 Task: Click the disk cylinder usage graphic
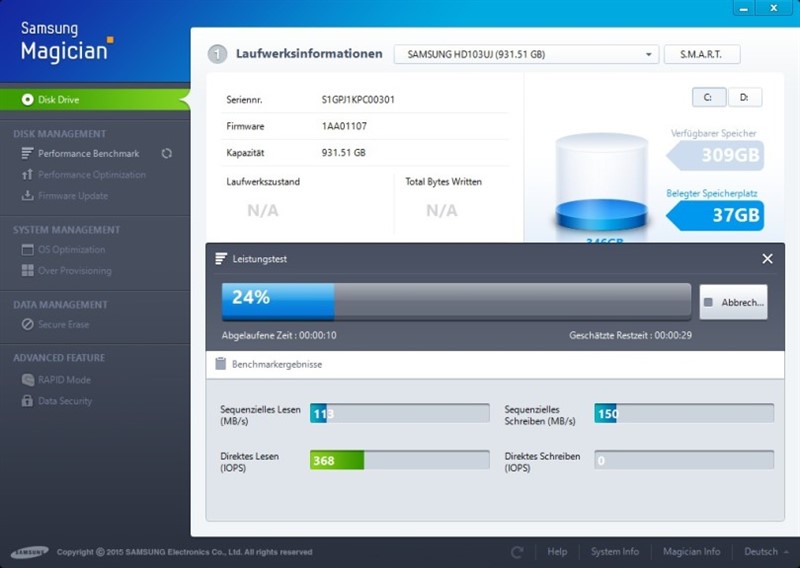coord(601,182)
